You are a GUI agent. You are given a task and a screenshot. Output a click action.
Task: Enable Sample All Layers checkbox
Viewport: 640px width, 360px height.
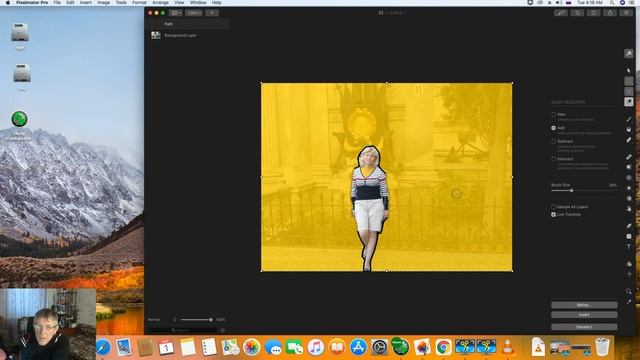point(553,207)
